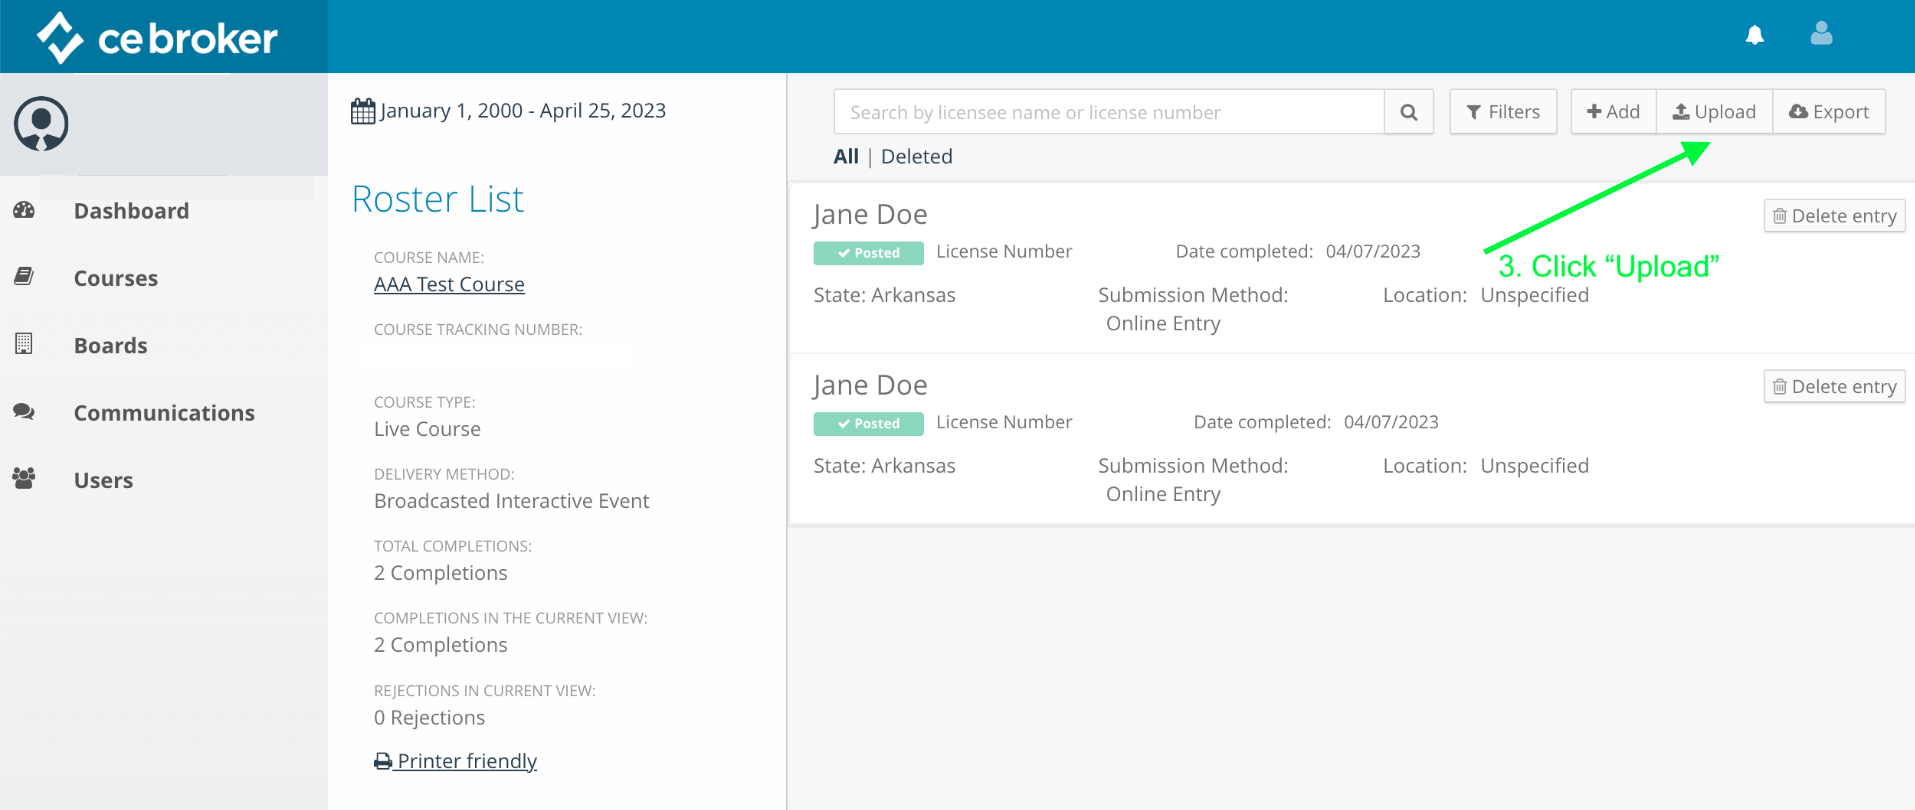Open the date range picker text
The image size is (1915, 810).
(522, 111)
